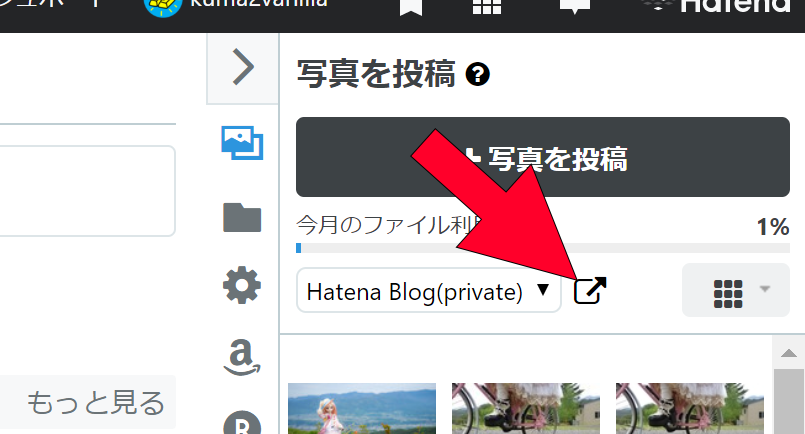This screenshot has width=805, height=434.
Task: Open the grid view mode dropdown
Action: (x=736, y=290)
